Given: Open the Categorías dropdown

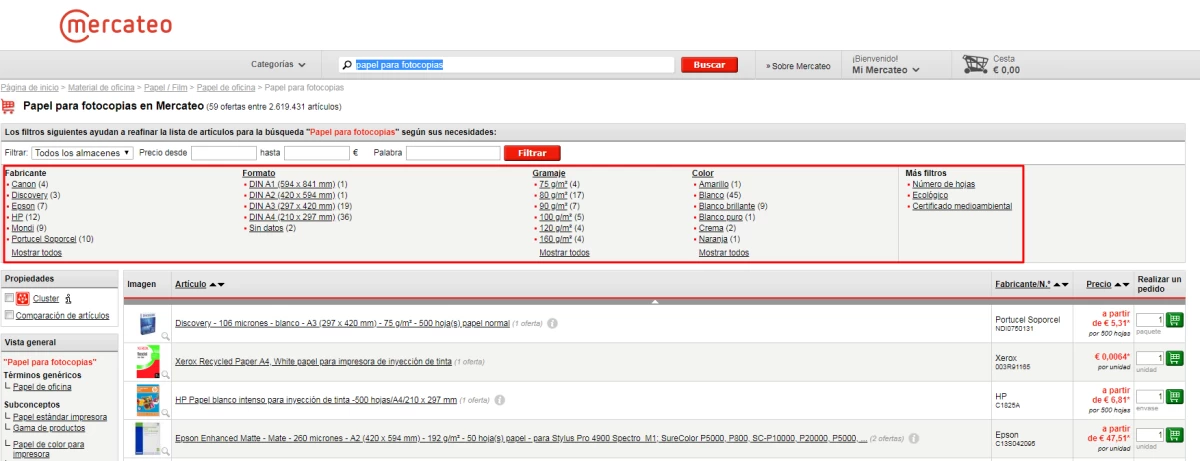Looking at the screenshot, I should [x=278, y=65].
